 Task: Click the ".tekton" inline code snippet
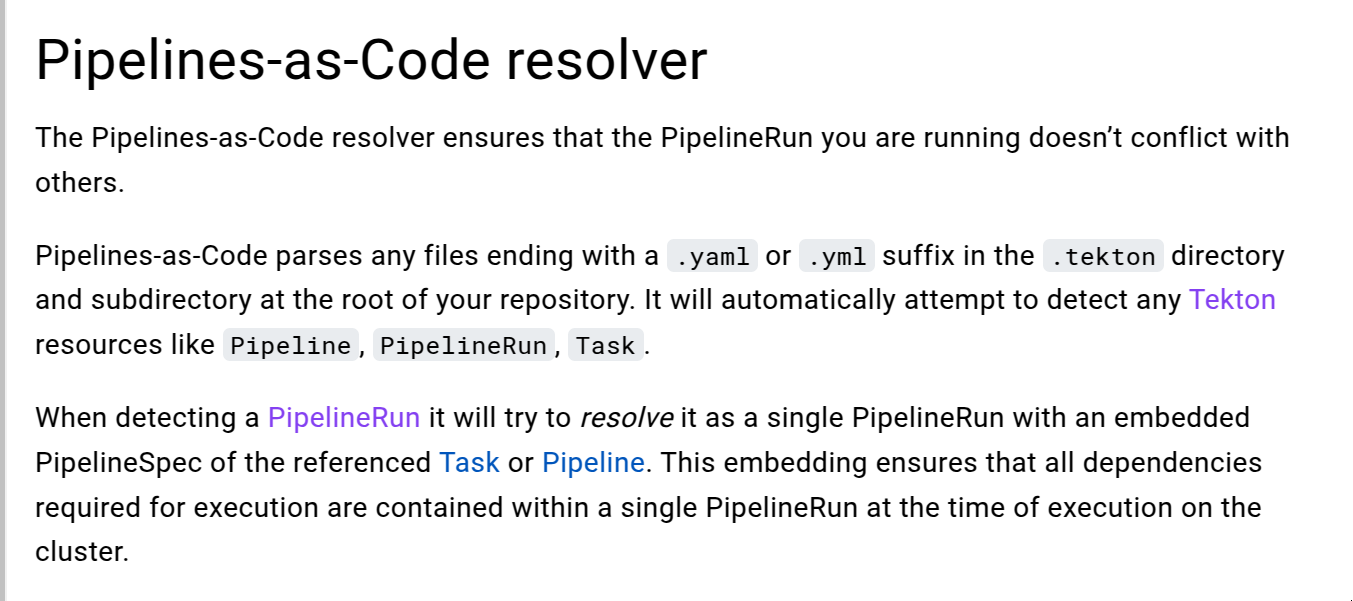point(1103,257)
